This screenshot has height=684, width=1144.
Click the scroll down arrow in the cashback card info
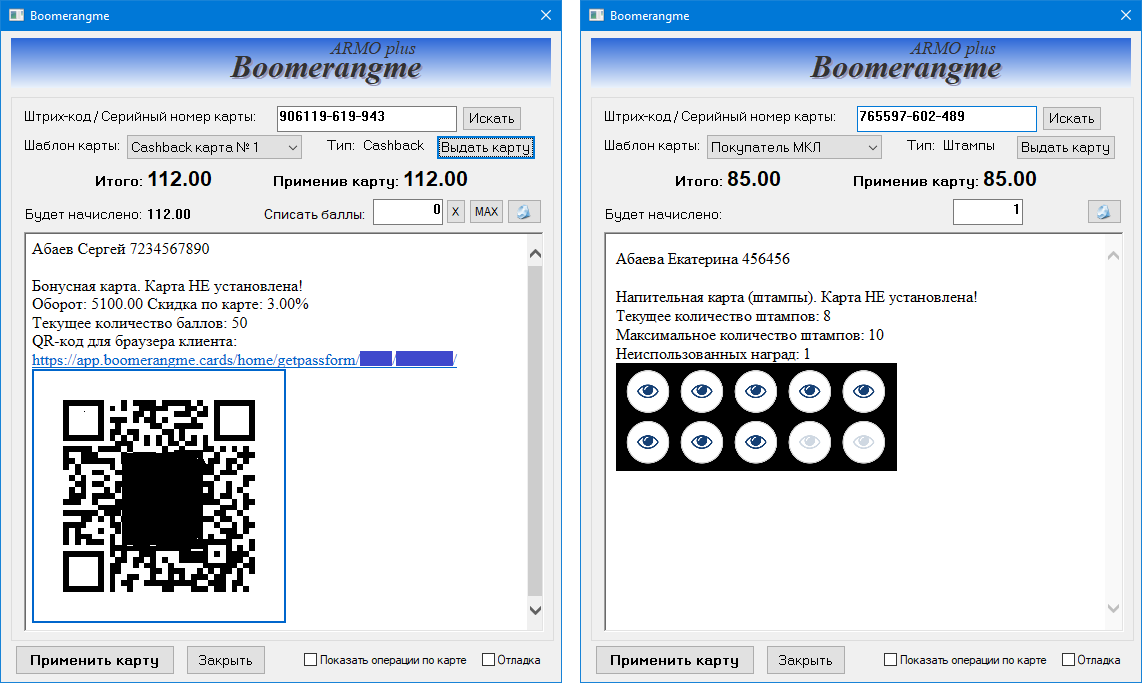tap(534, 609)
